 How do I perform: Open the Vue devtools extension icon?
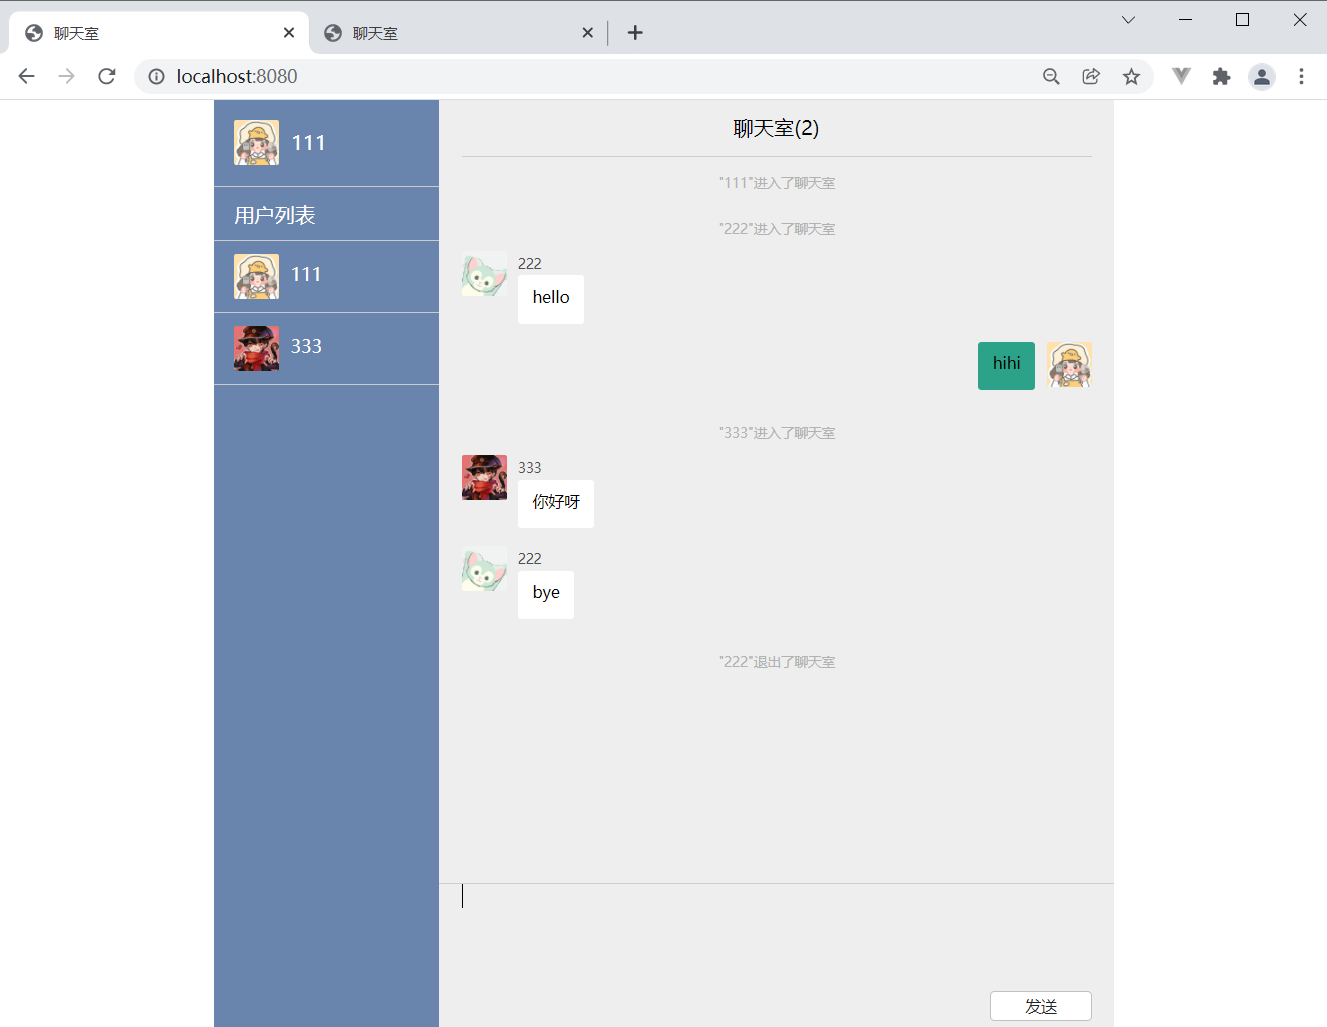(x=1181, y=76)
